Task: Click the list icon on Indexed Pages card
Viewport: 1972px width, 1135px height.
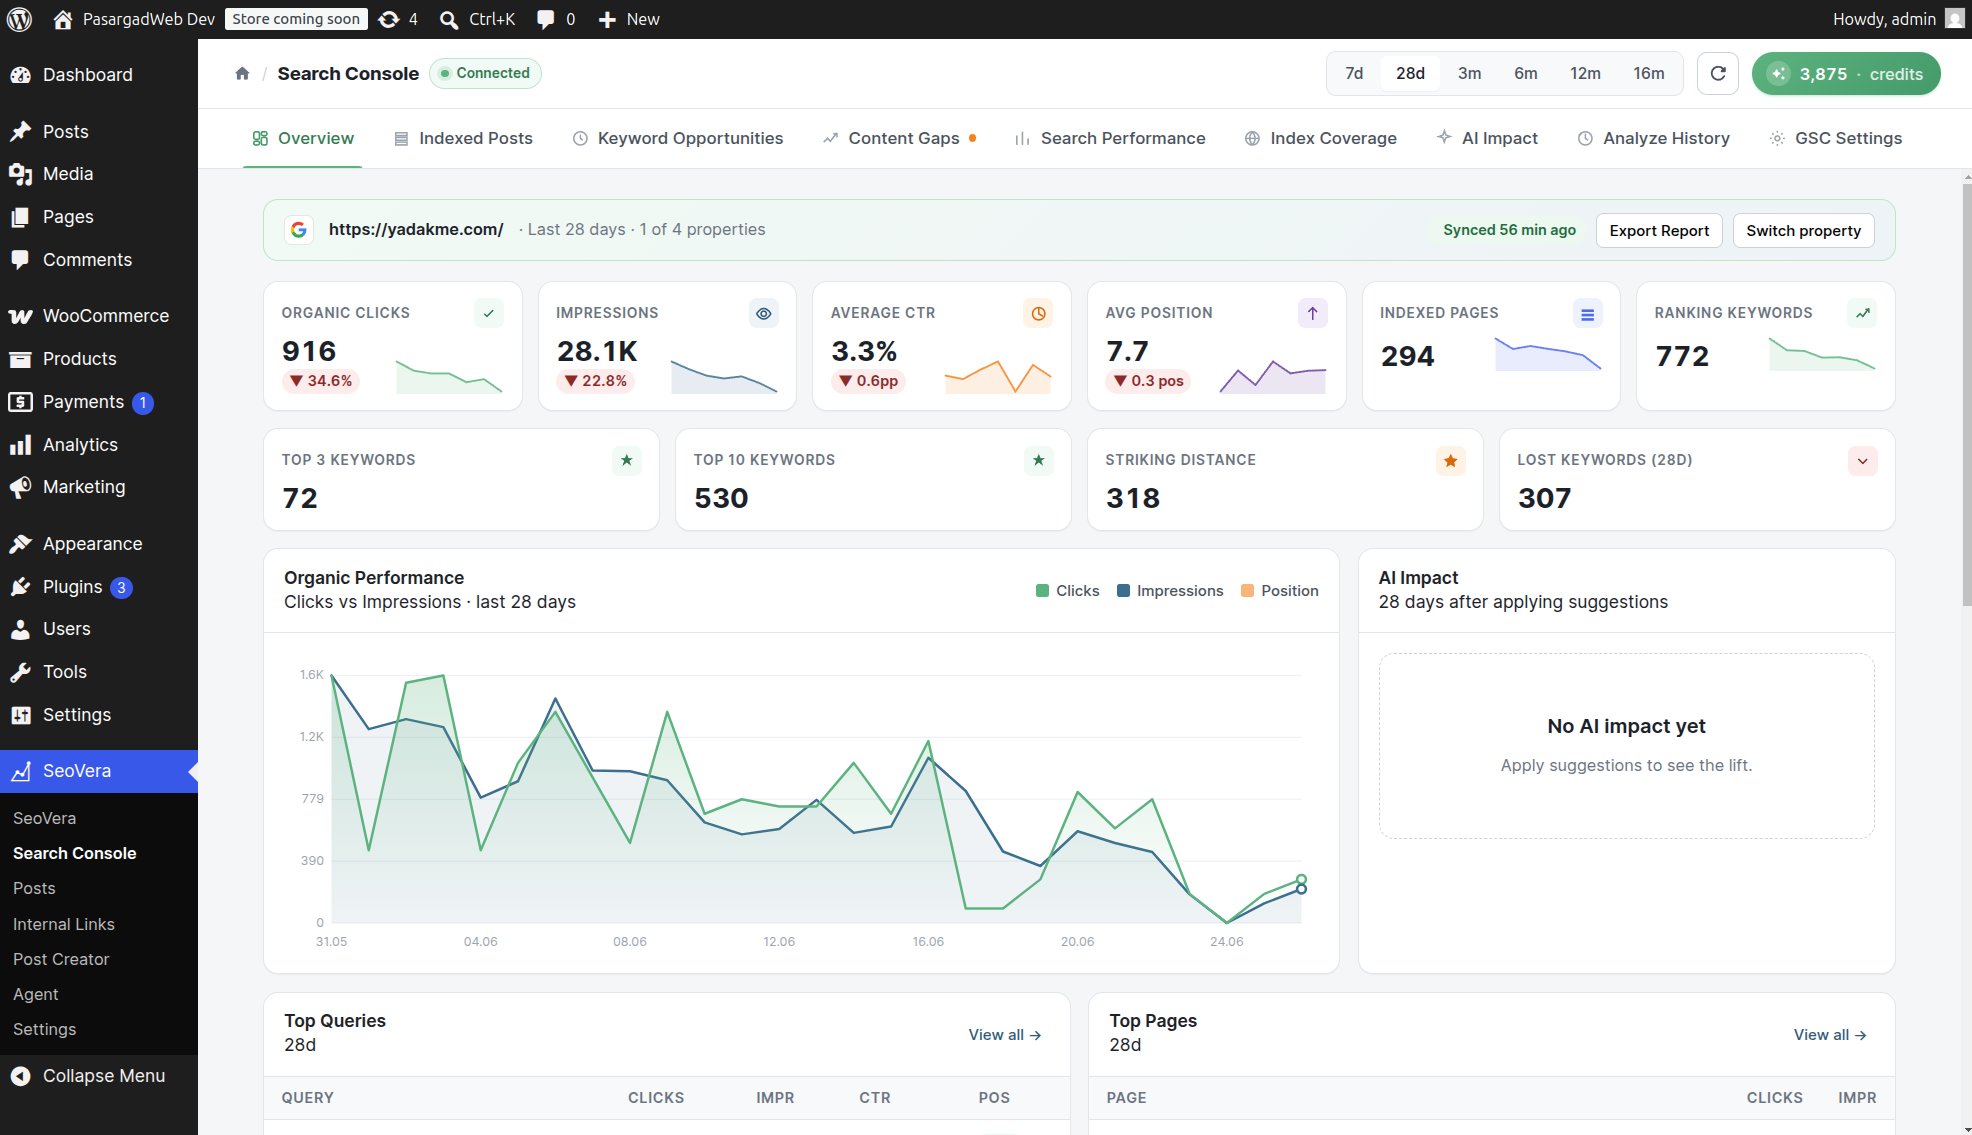Action: click(1587, 313)
